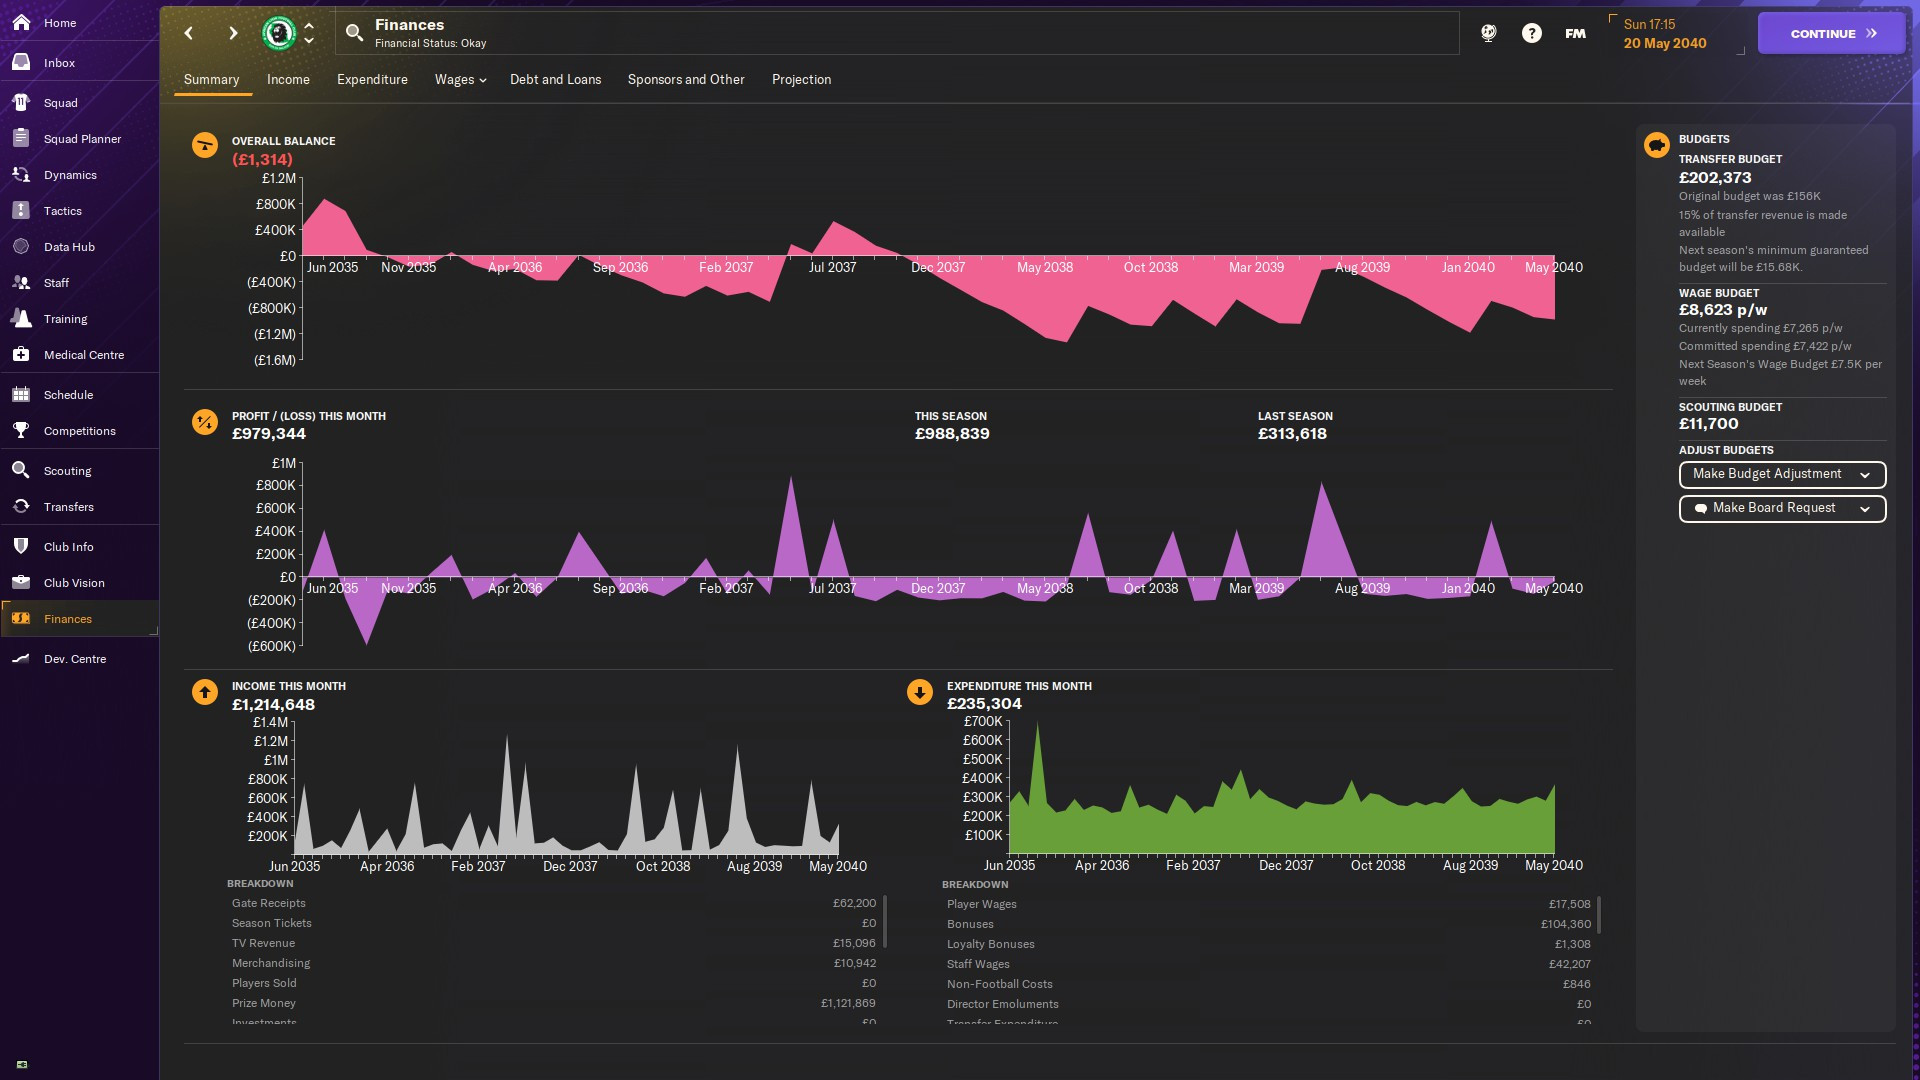Click the expenditure breakdown scrollbar

coord(1599,915)
